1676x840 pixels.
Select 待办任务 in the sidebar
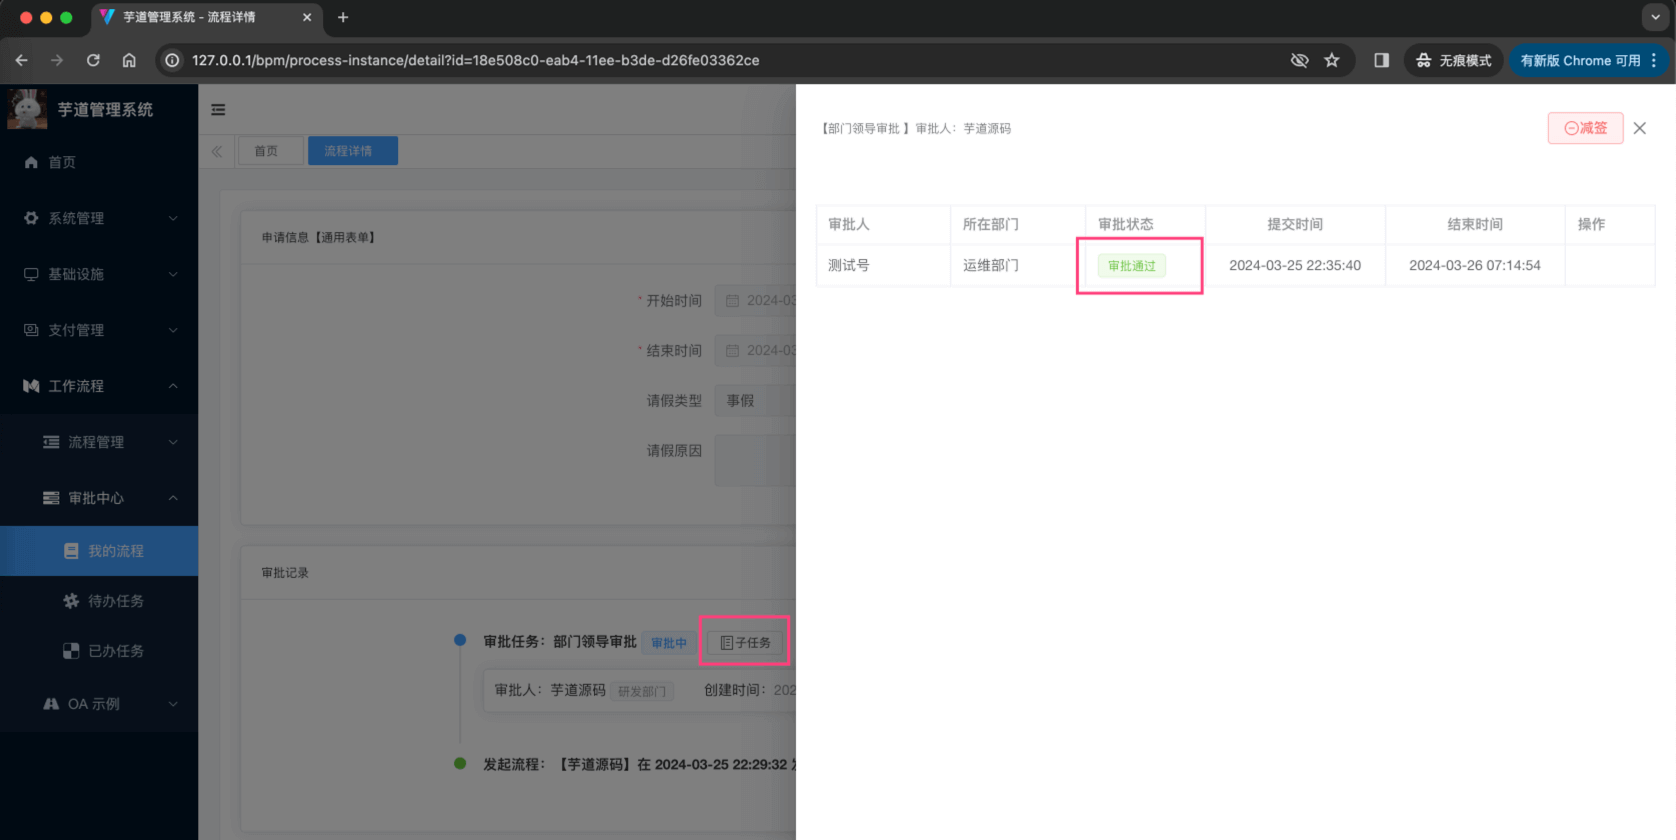pos(115,601)
